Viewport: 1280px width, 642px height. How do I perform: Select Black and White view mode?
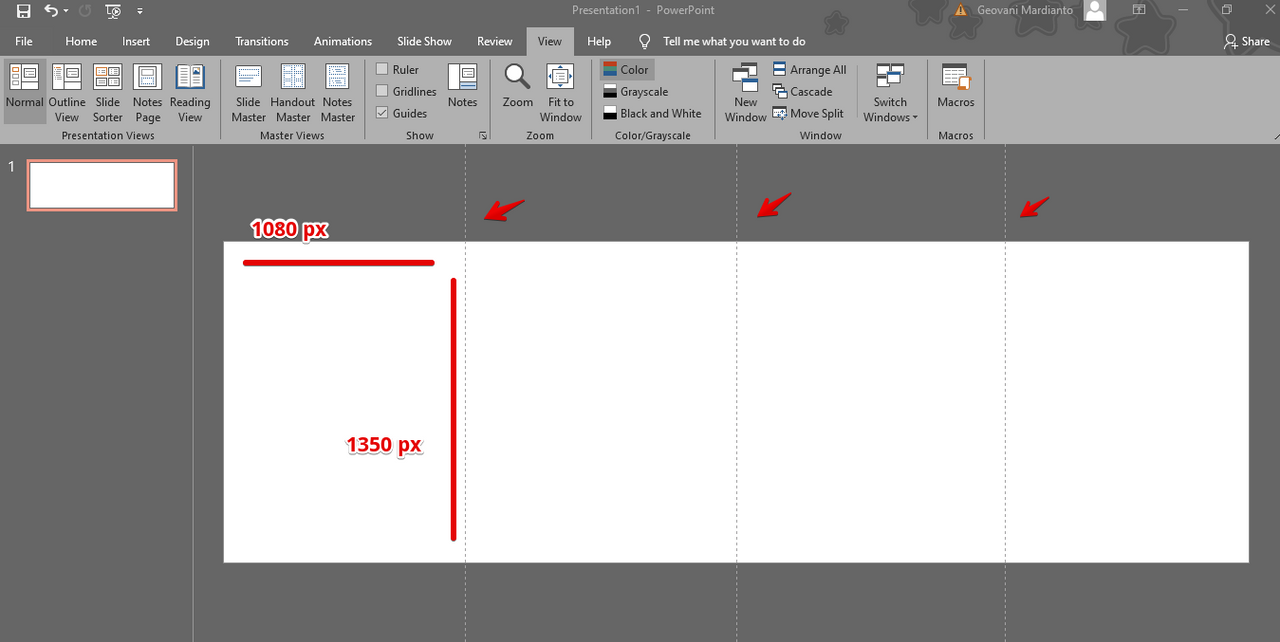(x=652, y=113)
